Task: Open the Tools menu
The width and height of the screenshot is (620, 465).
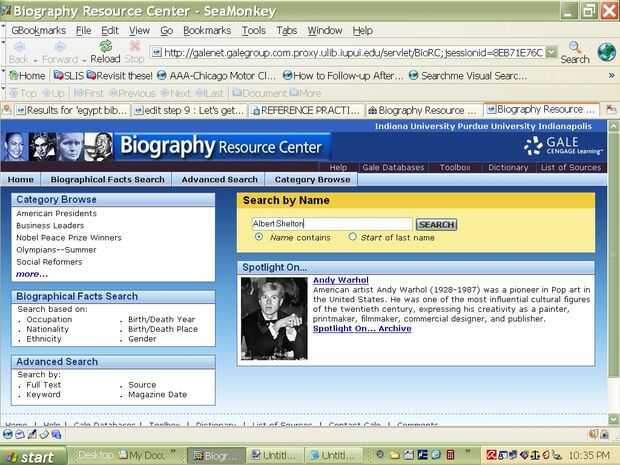Action: pyautogui.click(x=253, y=30)
